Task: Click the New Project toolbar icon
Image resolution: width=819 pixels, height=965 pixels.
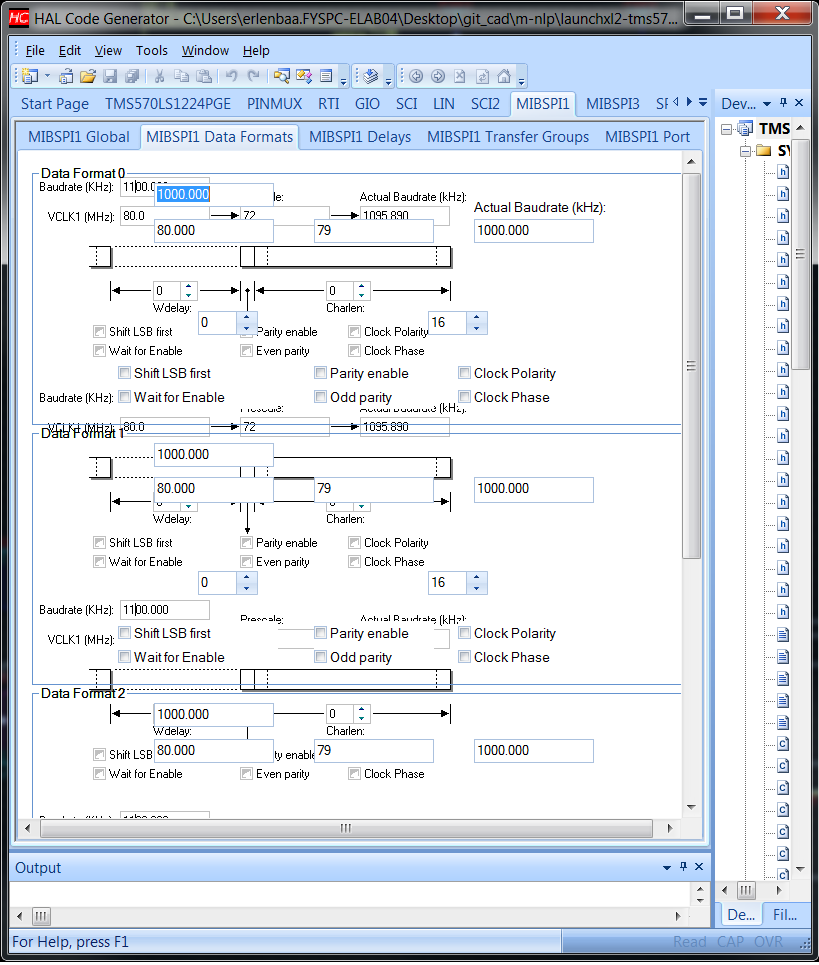Action: (30, 76)
